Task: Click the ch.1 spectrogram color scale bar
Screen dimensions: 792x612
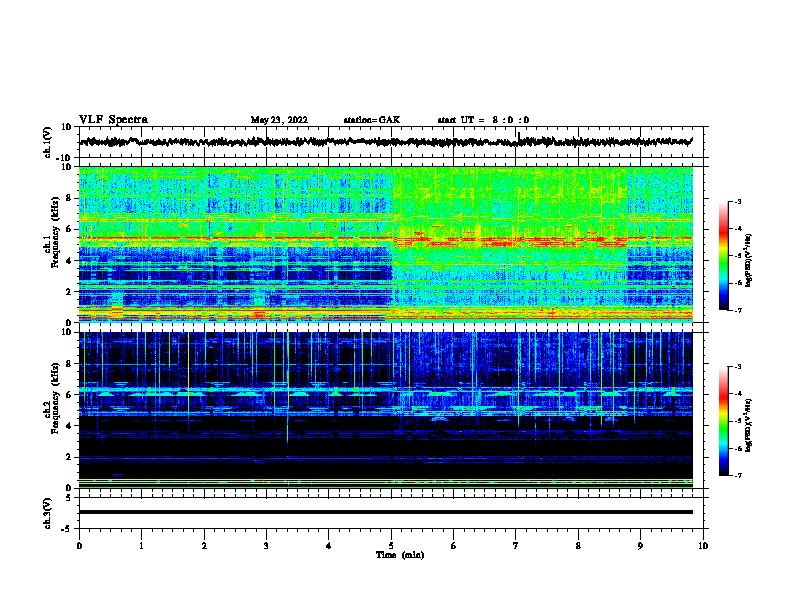Action: point(723,256)
